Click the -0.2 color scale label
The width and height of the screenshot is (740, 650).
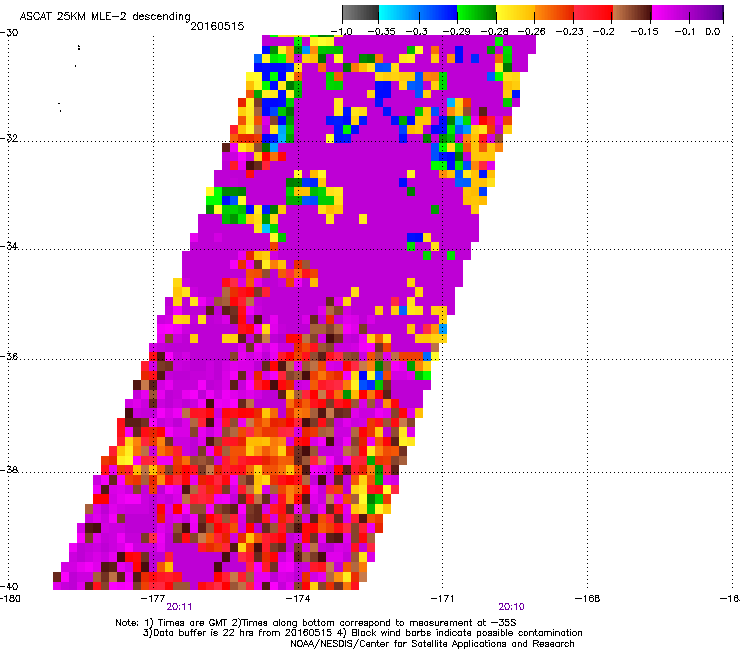pos(603,32)
